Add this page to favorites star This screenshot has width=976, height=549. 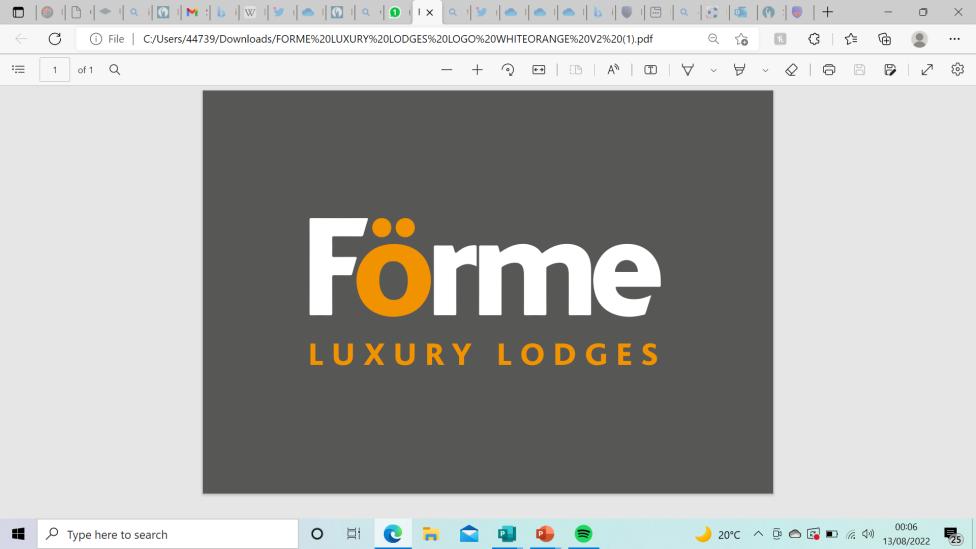(741, 39)
